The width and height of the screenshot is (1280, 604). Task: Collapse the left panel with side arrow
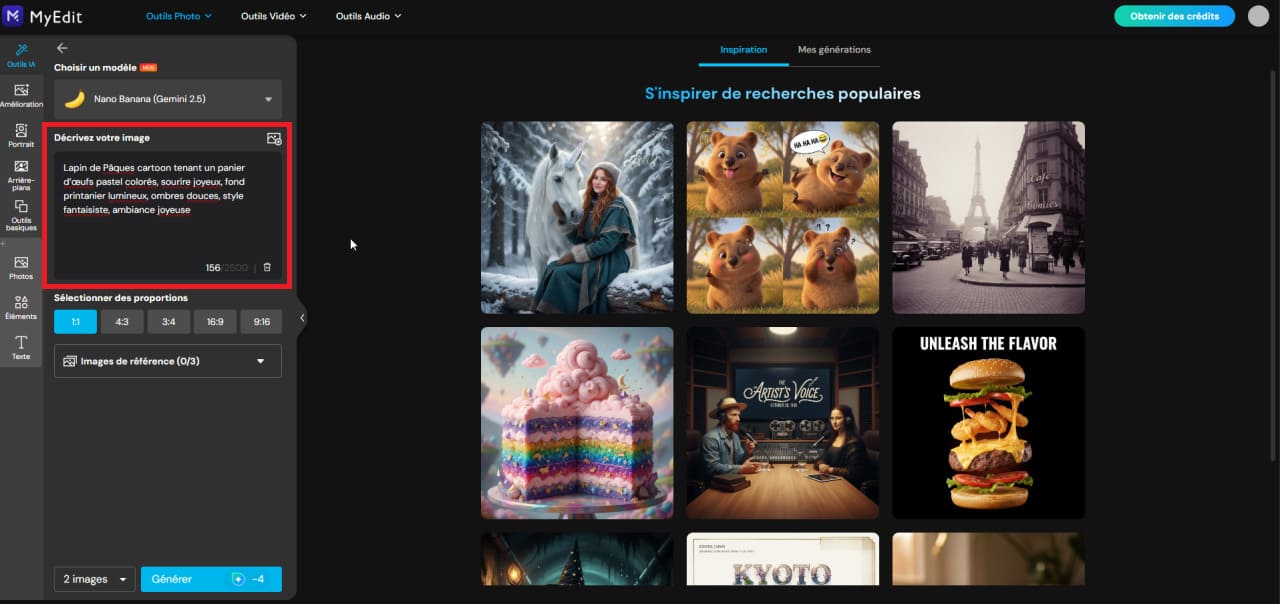click(301, 318)
